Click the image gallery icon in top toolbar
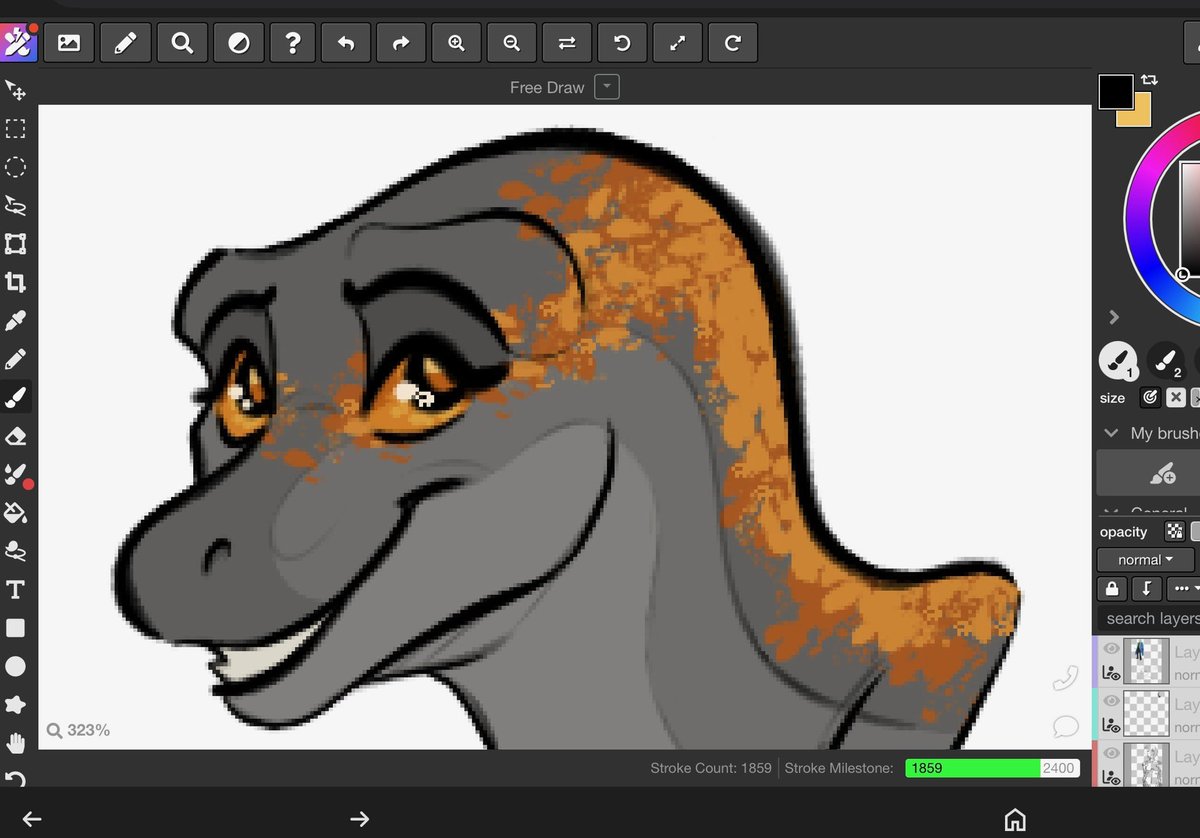 pyautogui.click(x=69, y=43)
